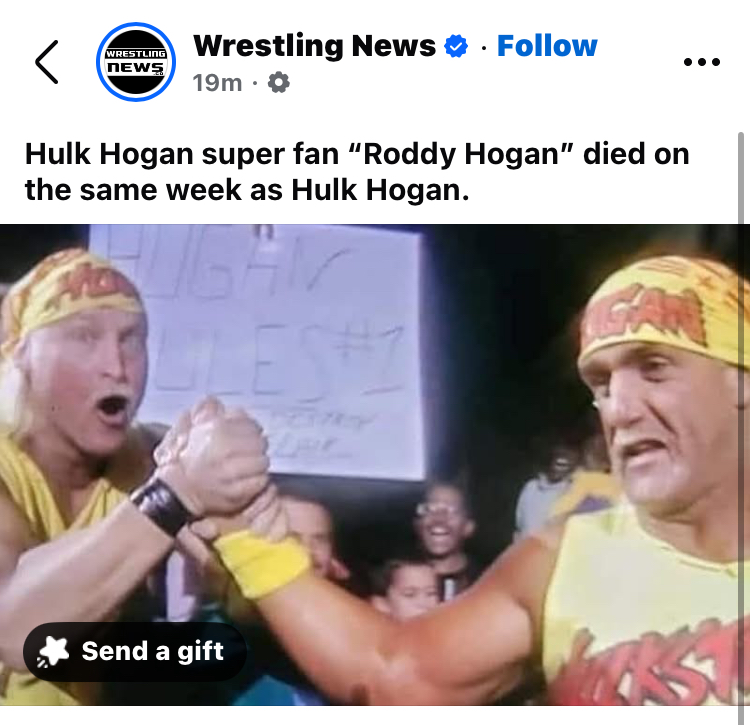Open the Wrestling News profile picture
The height and width of the screenshot is (725, 750).
136,62
